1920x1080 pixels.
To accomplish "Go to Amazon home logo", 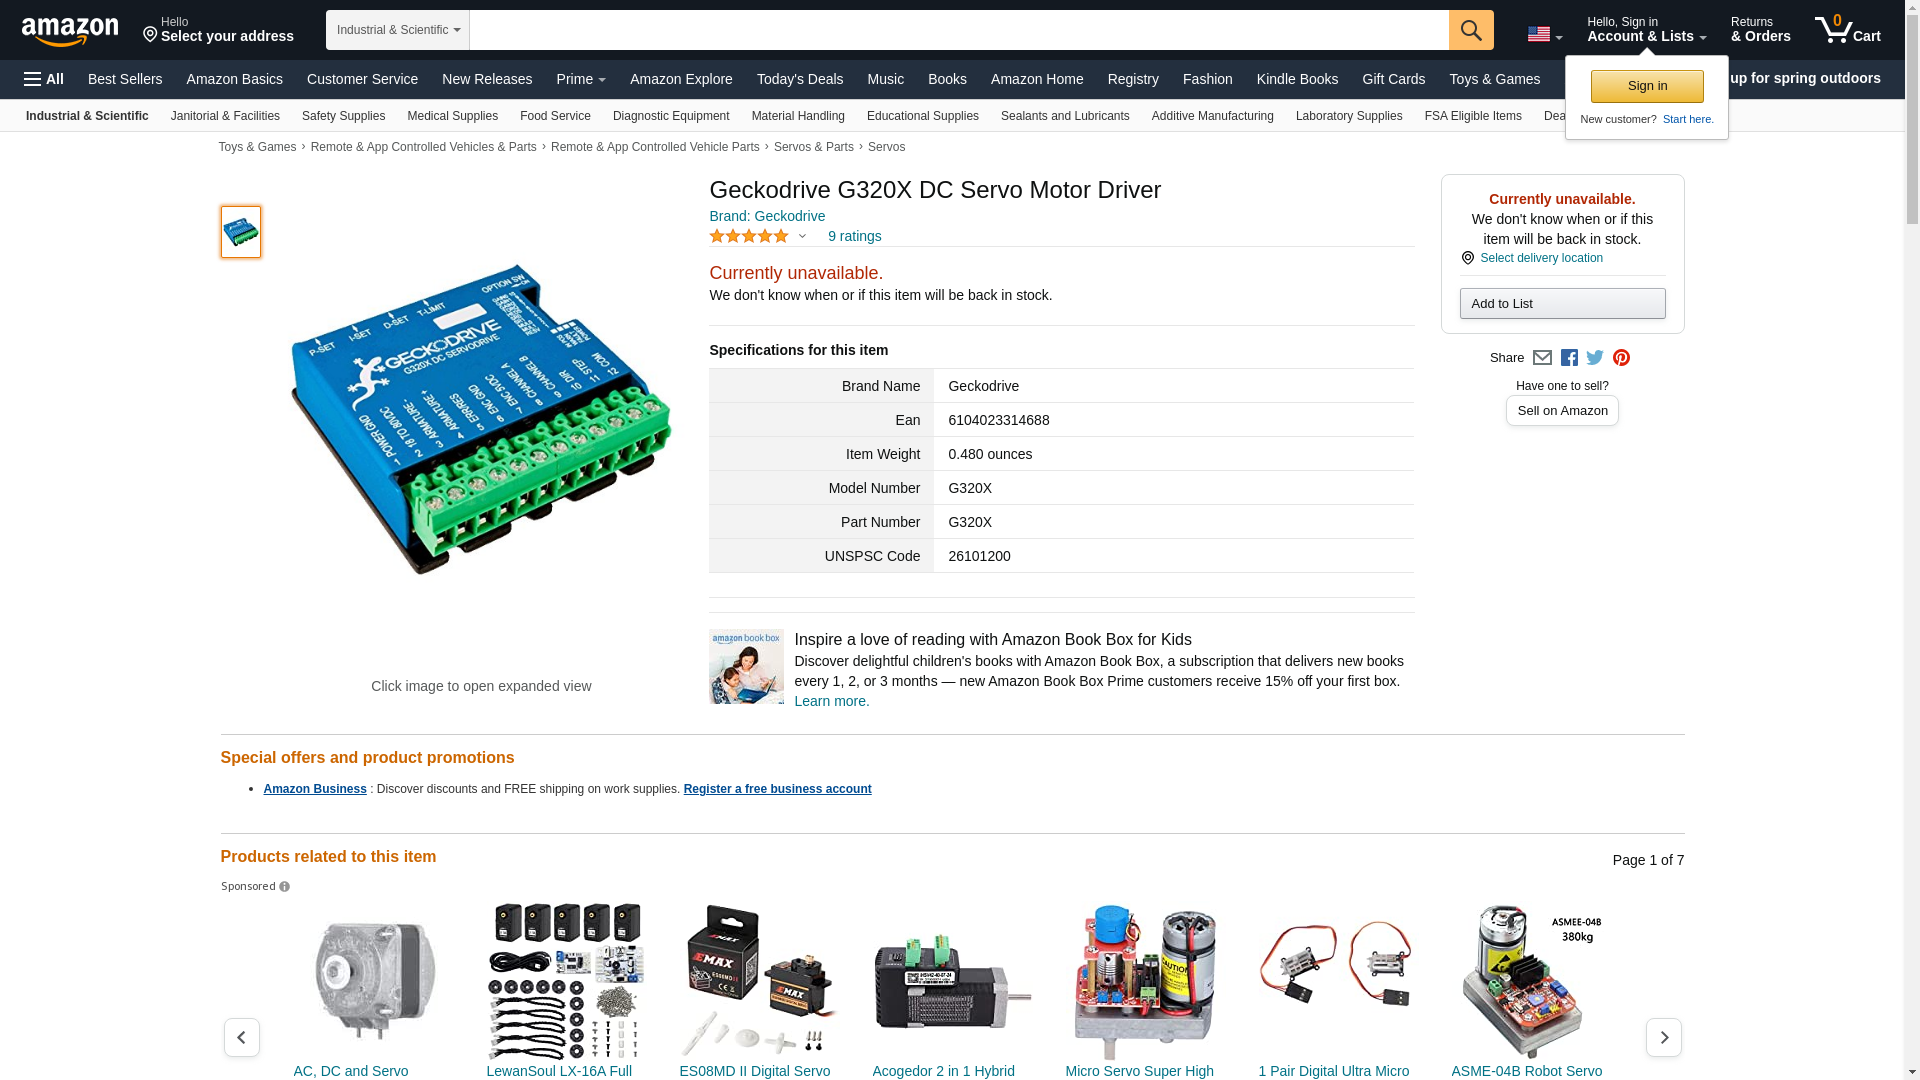I will [70, 31].
